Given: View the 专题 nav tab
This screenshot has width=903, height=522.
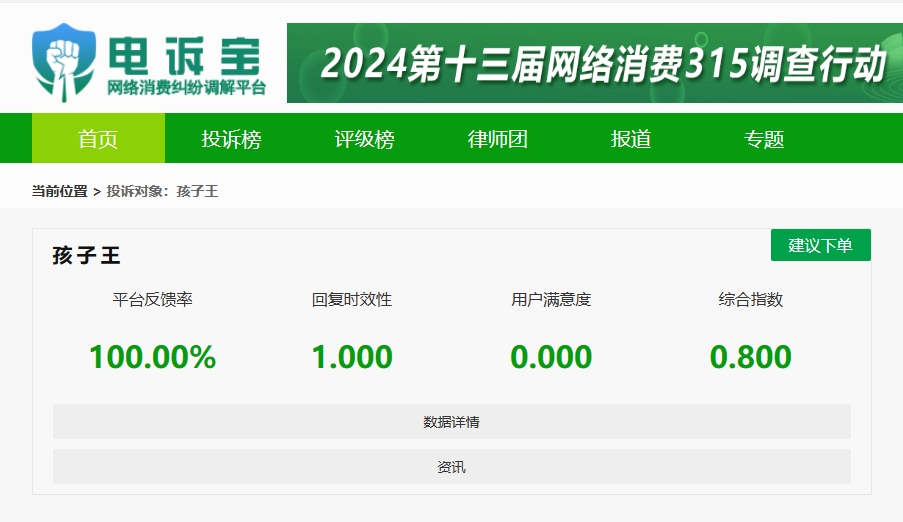Looking at the screenshot, I should (x=764, y=138).
